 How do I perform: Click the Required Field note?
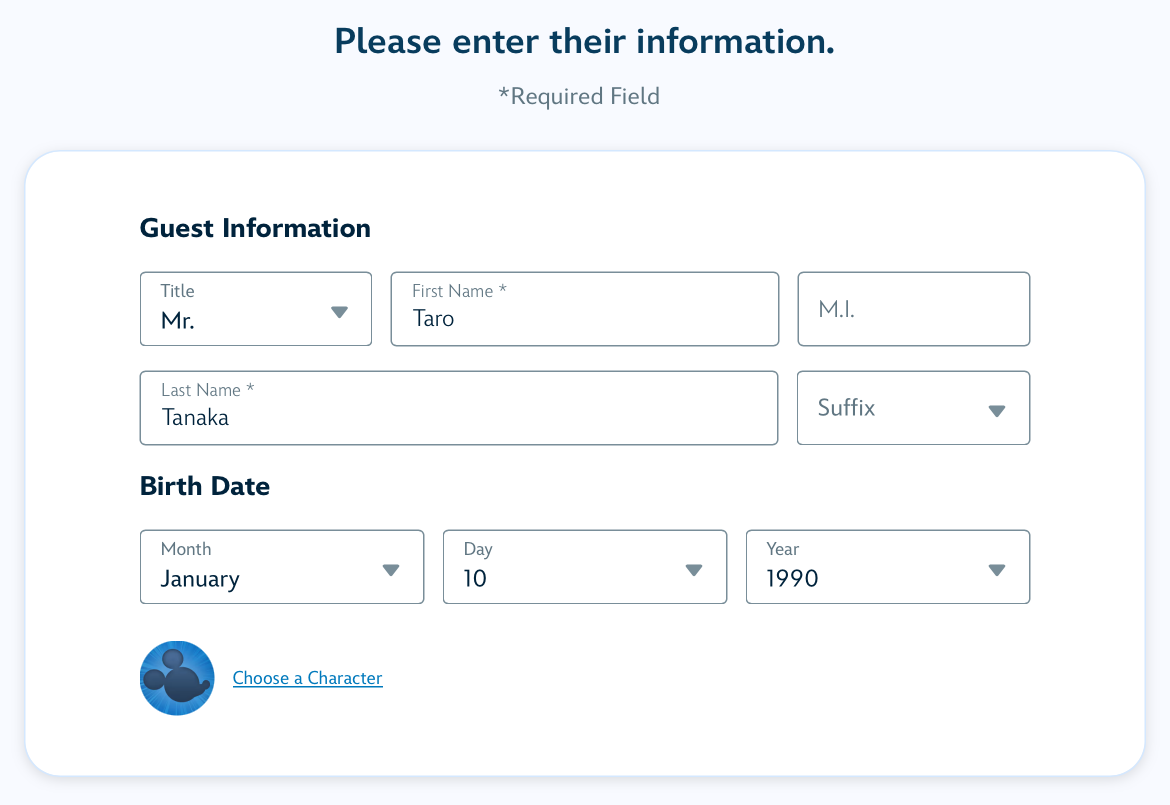pos(579,96)
